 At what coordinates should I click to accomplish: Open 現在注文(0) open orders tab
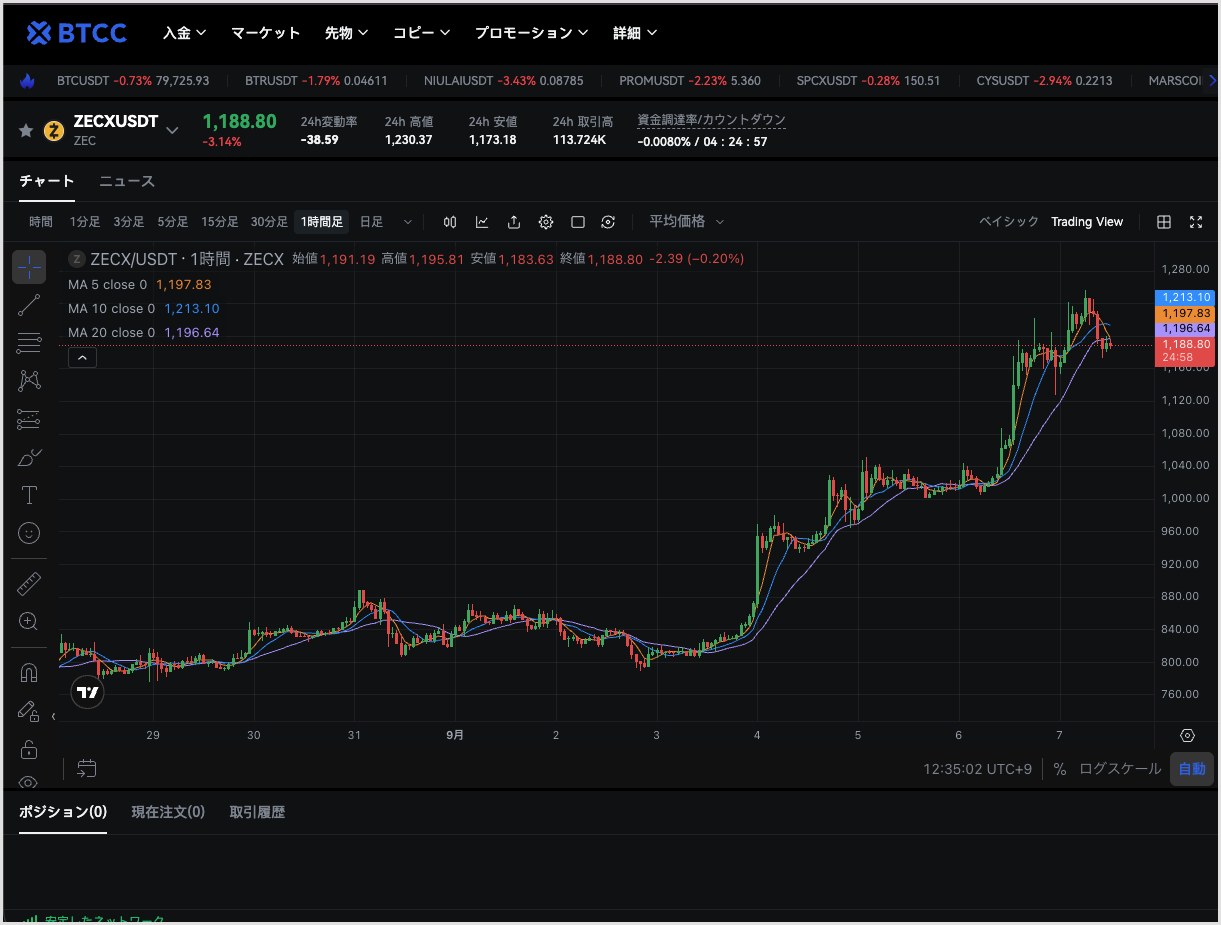tap(168, 812)
